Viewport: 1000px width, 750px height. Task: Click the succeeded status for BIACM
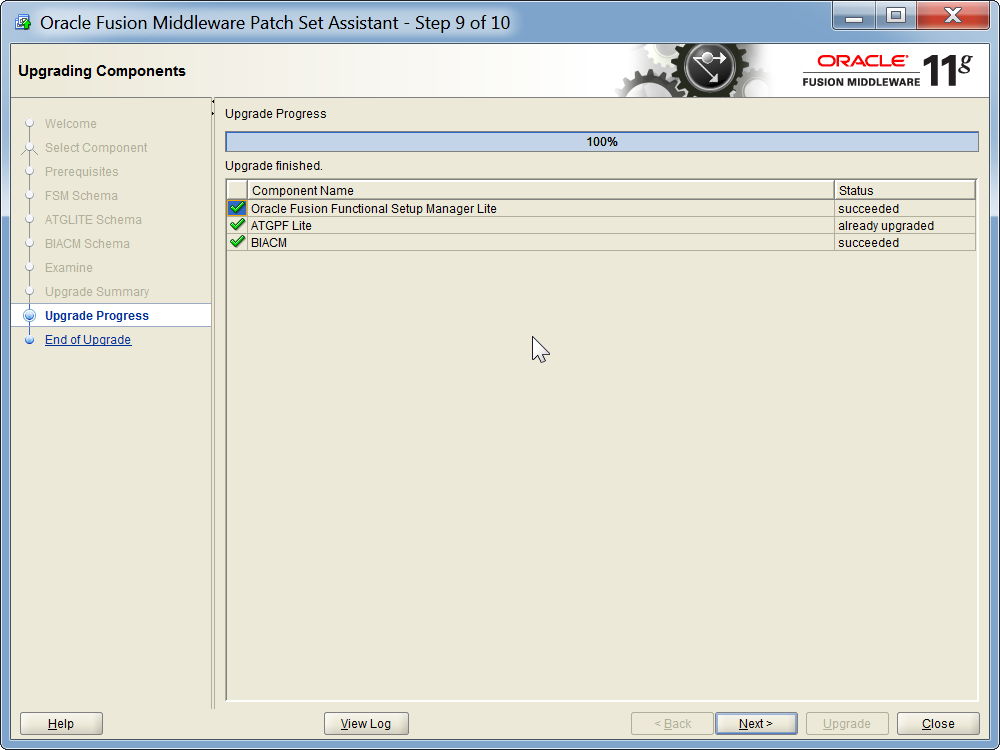point(905,243)
